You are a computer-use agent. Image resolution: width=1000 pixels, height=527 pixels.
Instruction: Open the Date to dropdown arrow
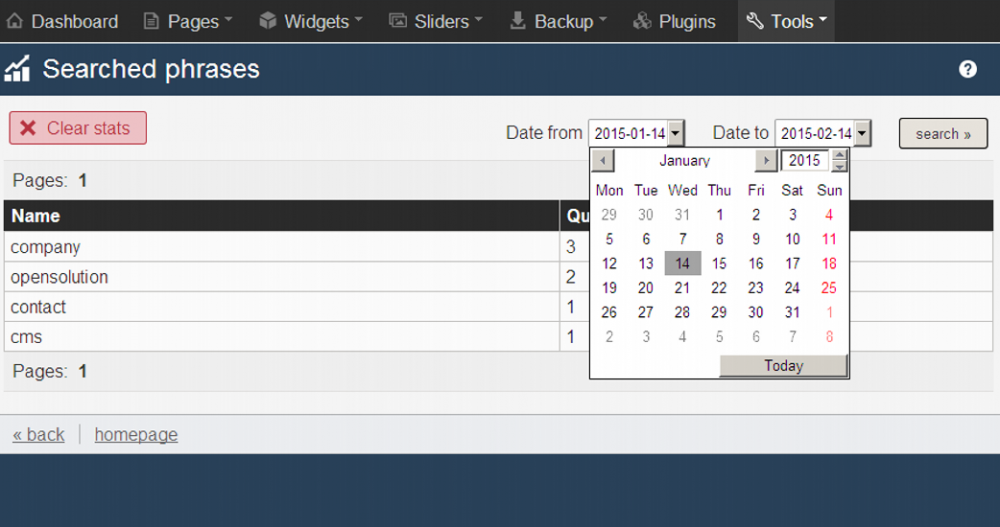coord(862,133)
